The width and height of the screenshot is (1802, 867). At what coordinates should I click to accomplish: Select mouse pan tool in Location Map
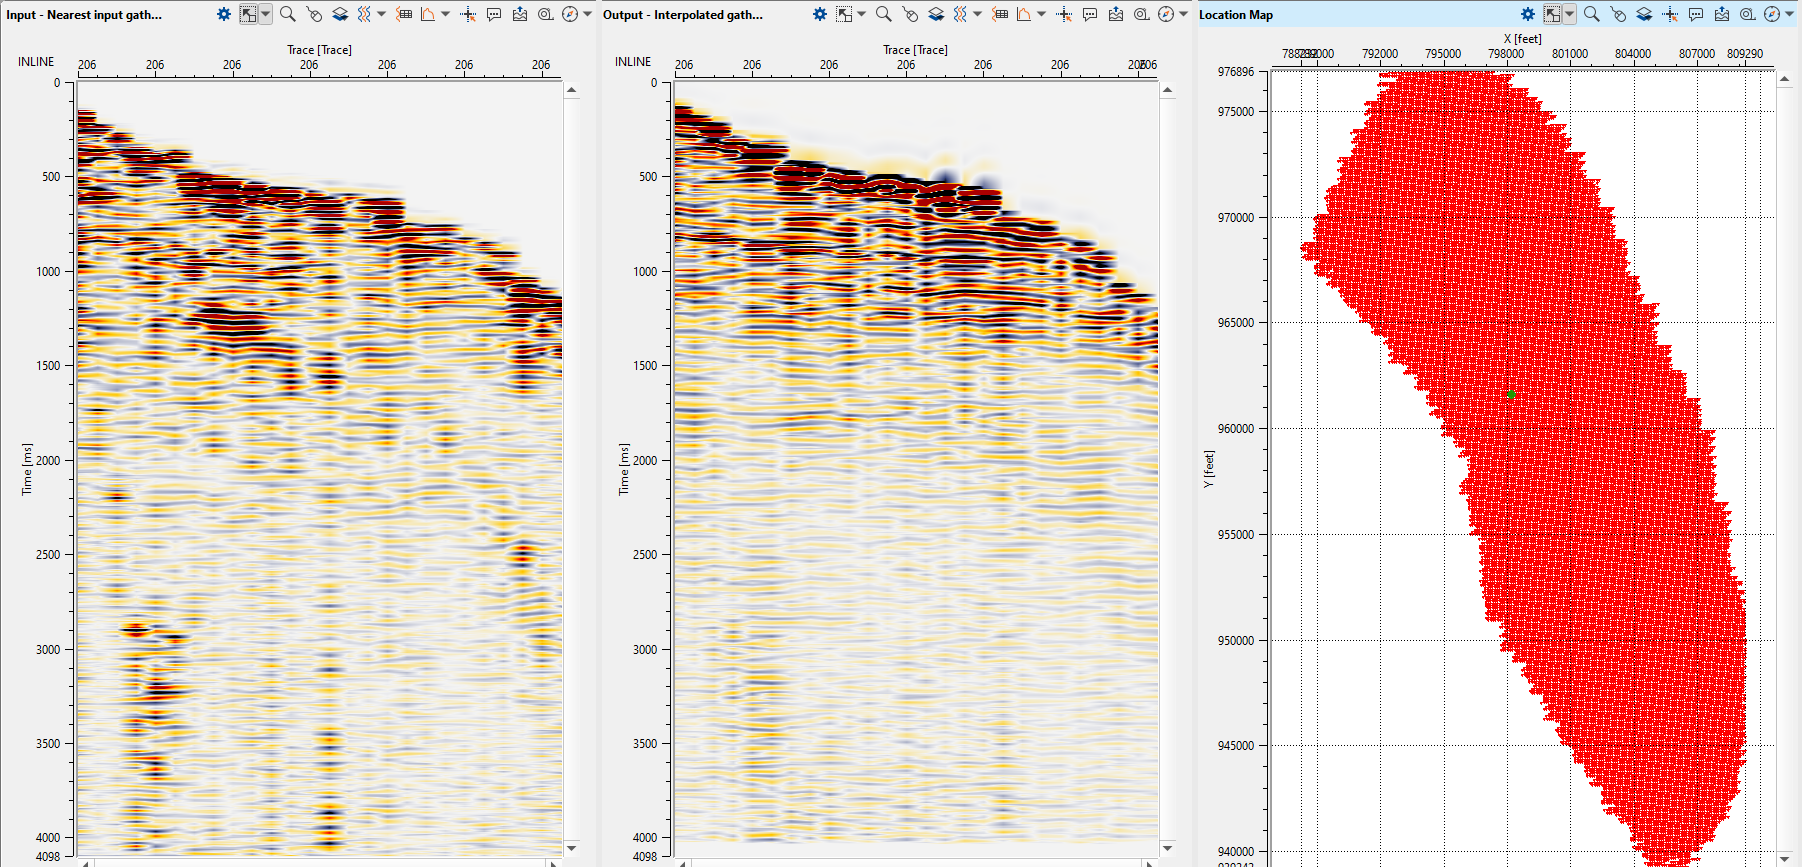pos(1618,14)
